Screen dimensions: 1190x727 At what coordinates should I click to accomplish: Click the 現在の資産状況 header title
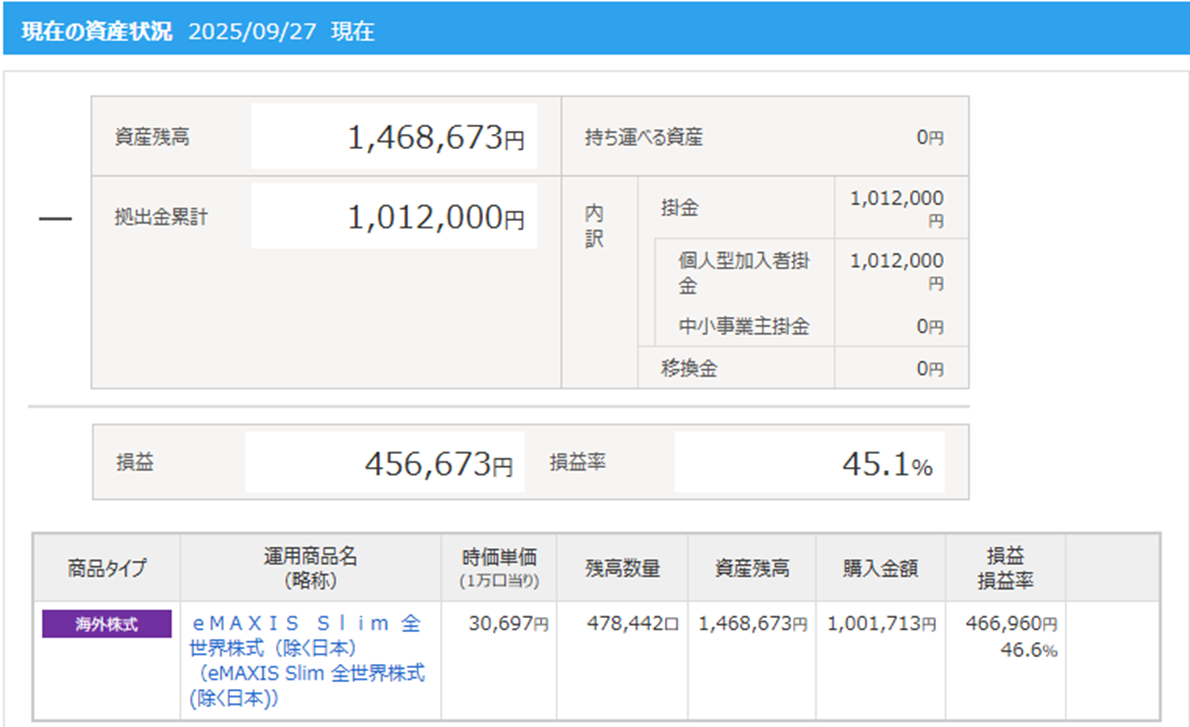tap(97, 31)
